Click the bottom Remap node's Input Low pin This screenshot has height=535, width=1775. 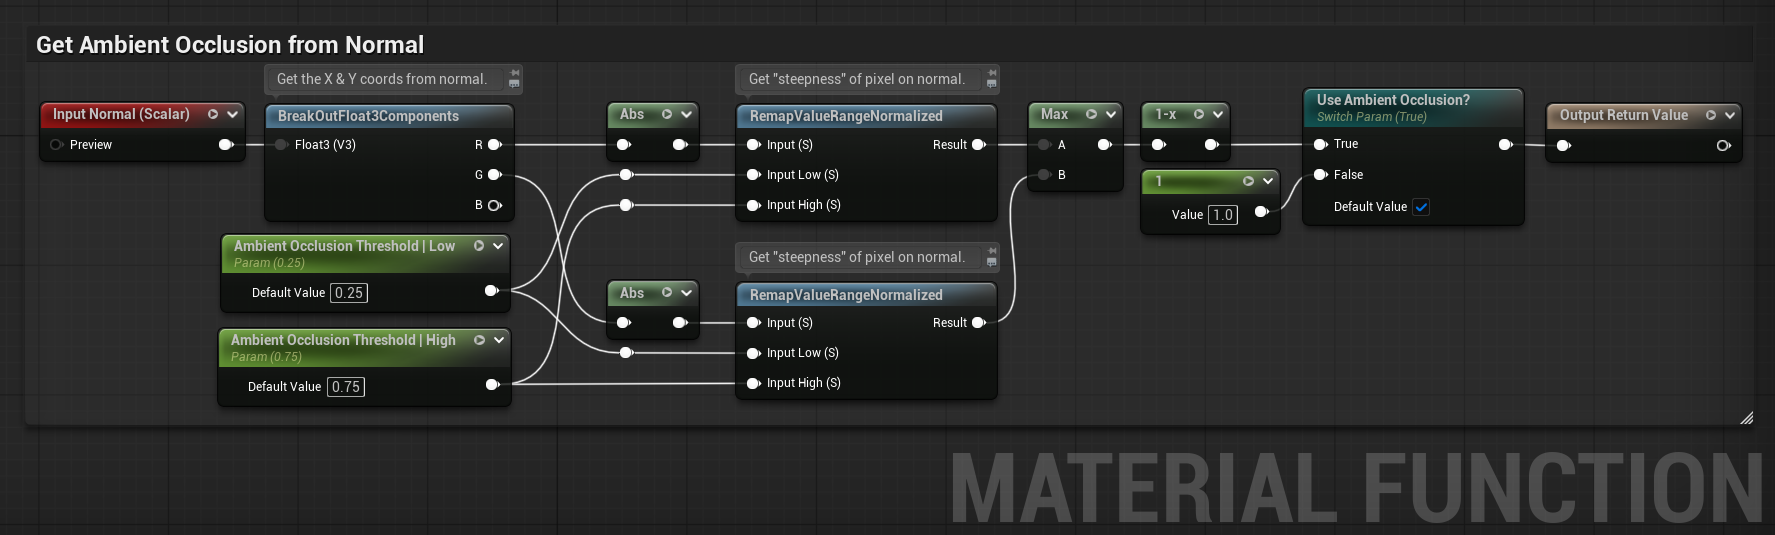[754, 353]
